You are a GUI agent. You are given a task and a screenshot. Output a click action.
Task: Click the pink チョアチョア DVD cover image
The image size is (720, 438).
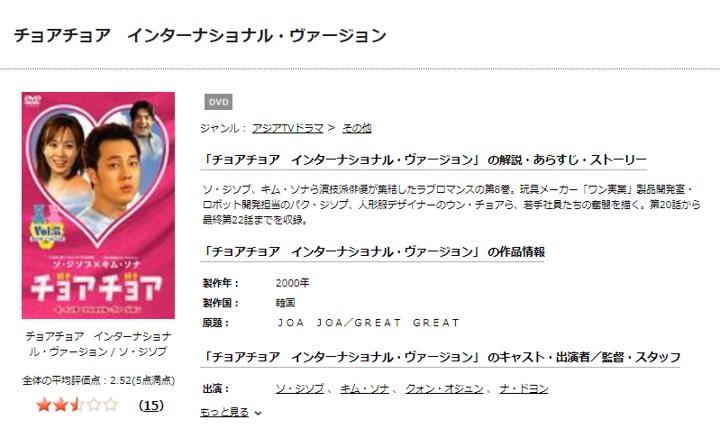tap(98, 205)
